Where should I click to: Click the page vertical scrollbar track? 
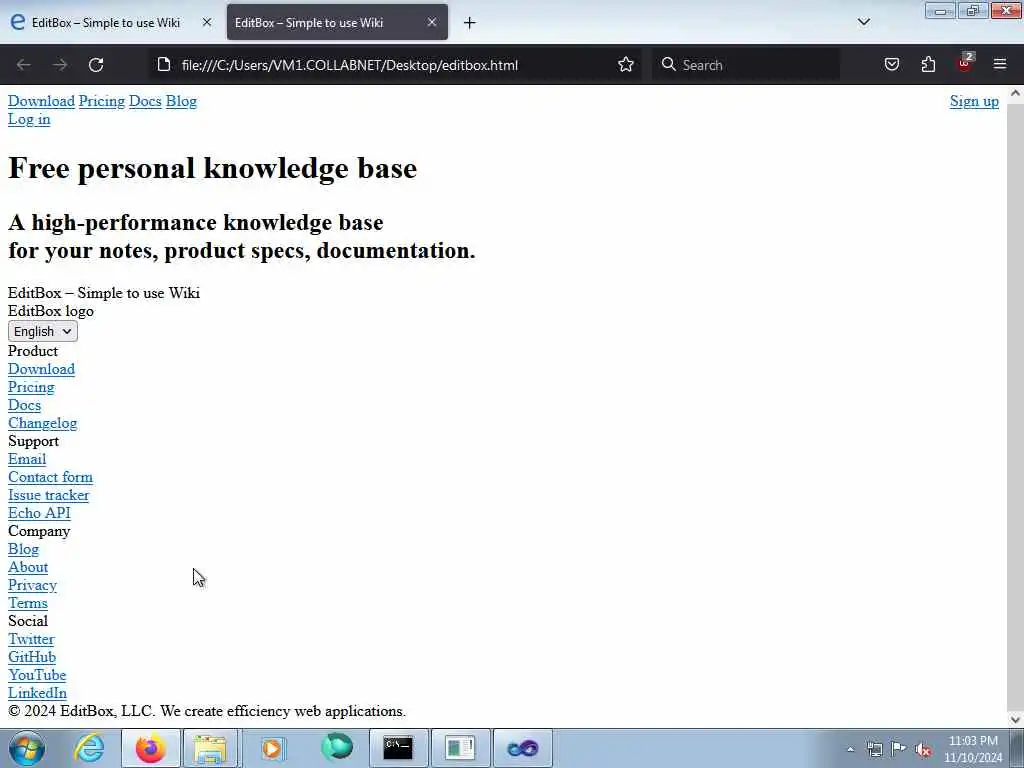click(1015, 405)
